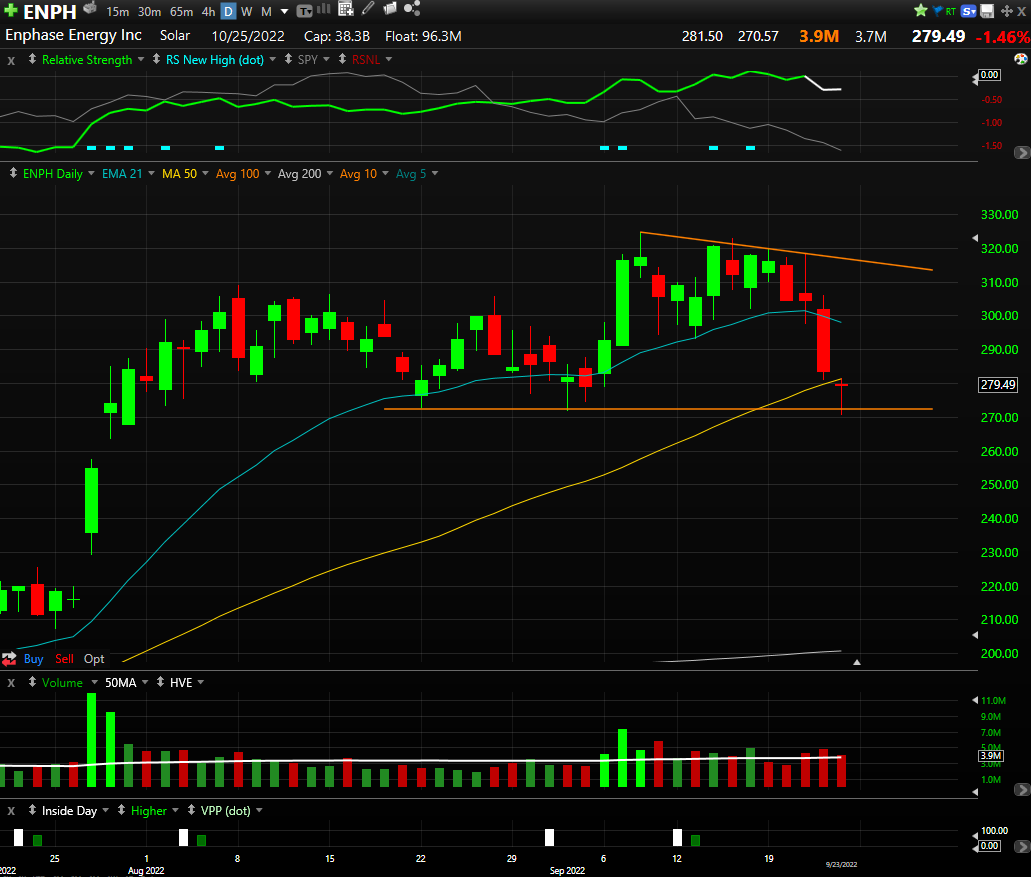The width and height of the screenshot is (1031, 877).
Task: Toggle the RT real-time indicator
Action: pos(951,11)
